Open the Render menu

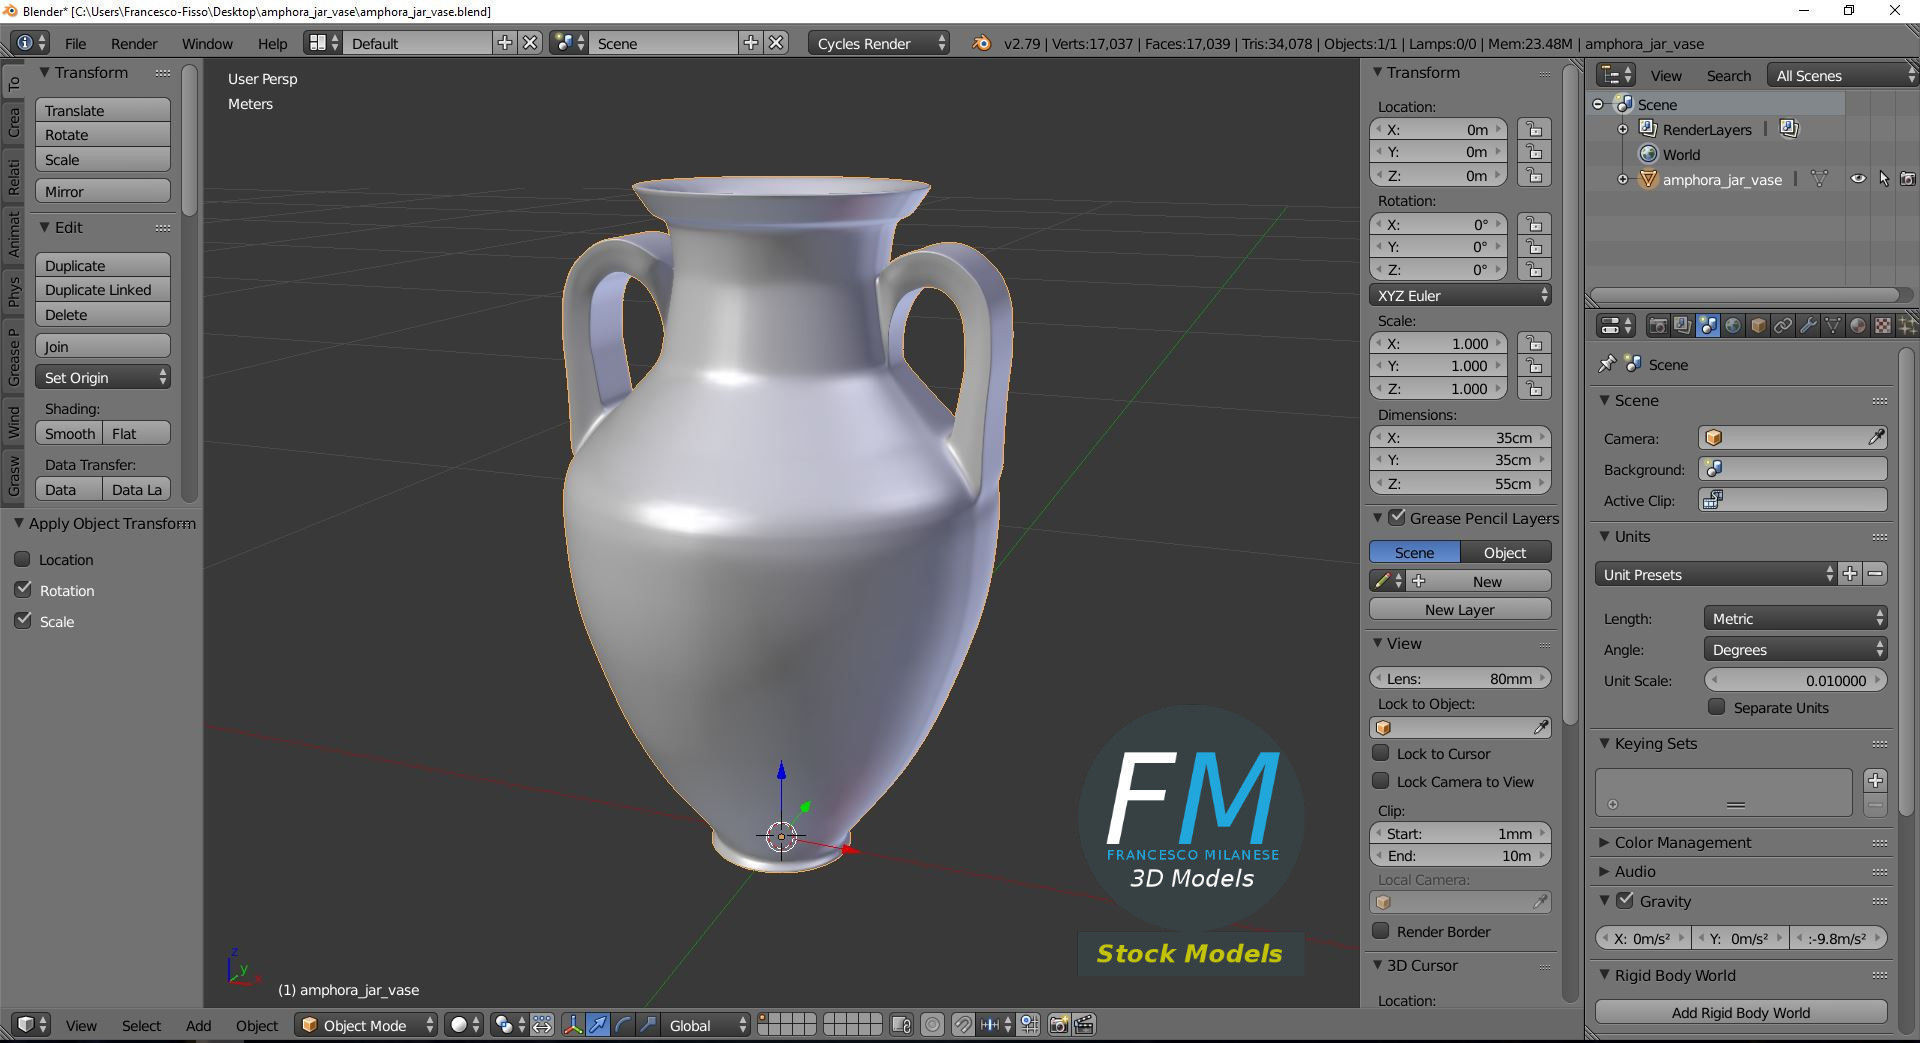click(134, 43)
